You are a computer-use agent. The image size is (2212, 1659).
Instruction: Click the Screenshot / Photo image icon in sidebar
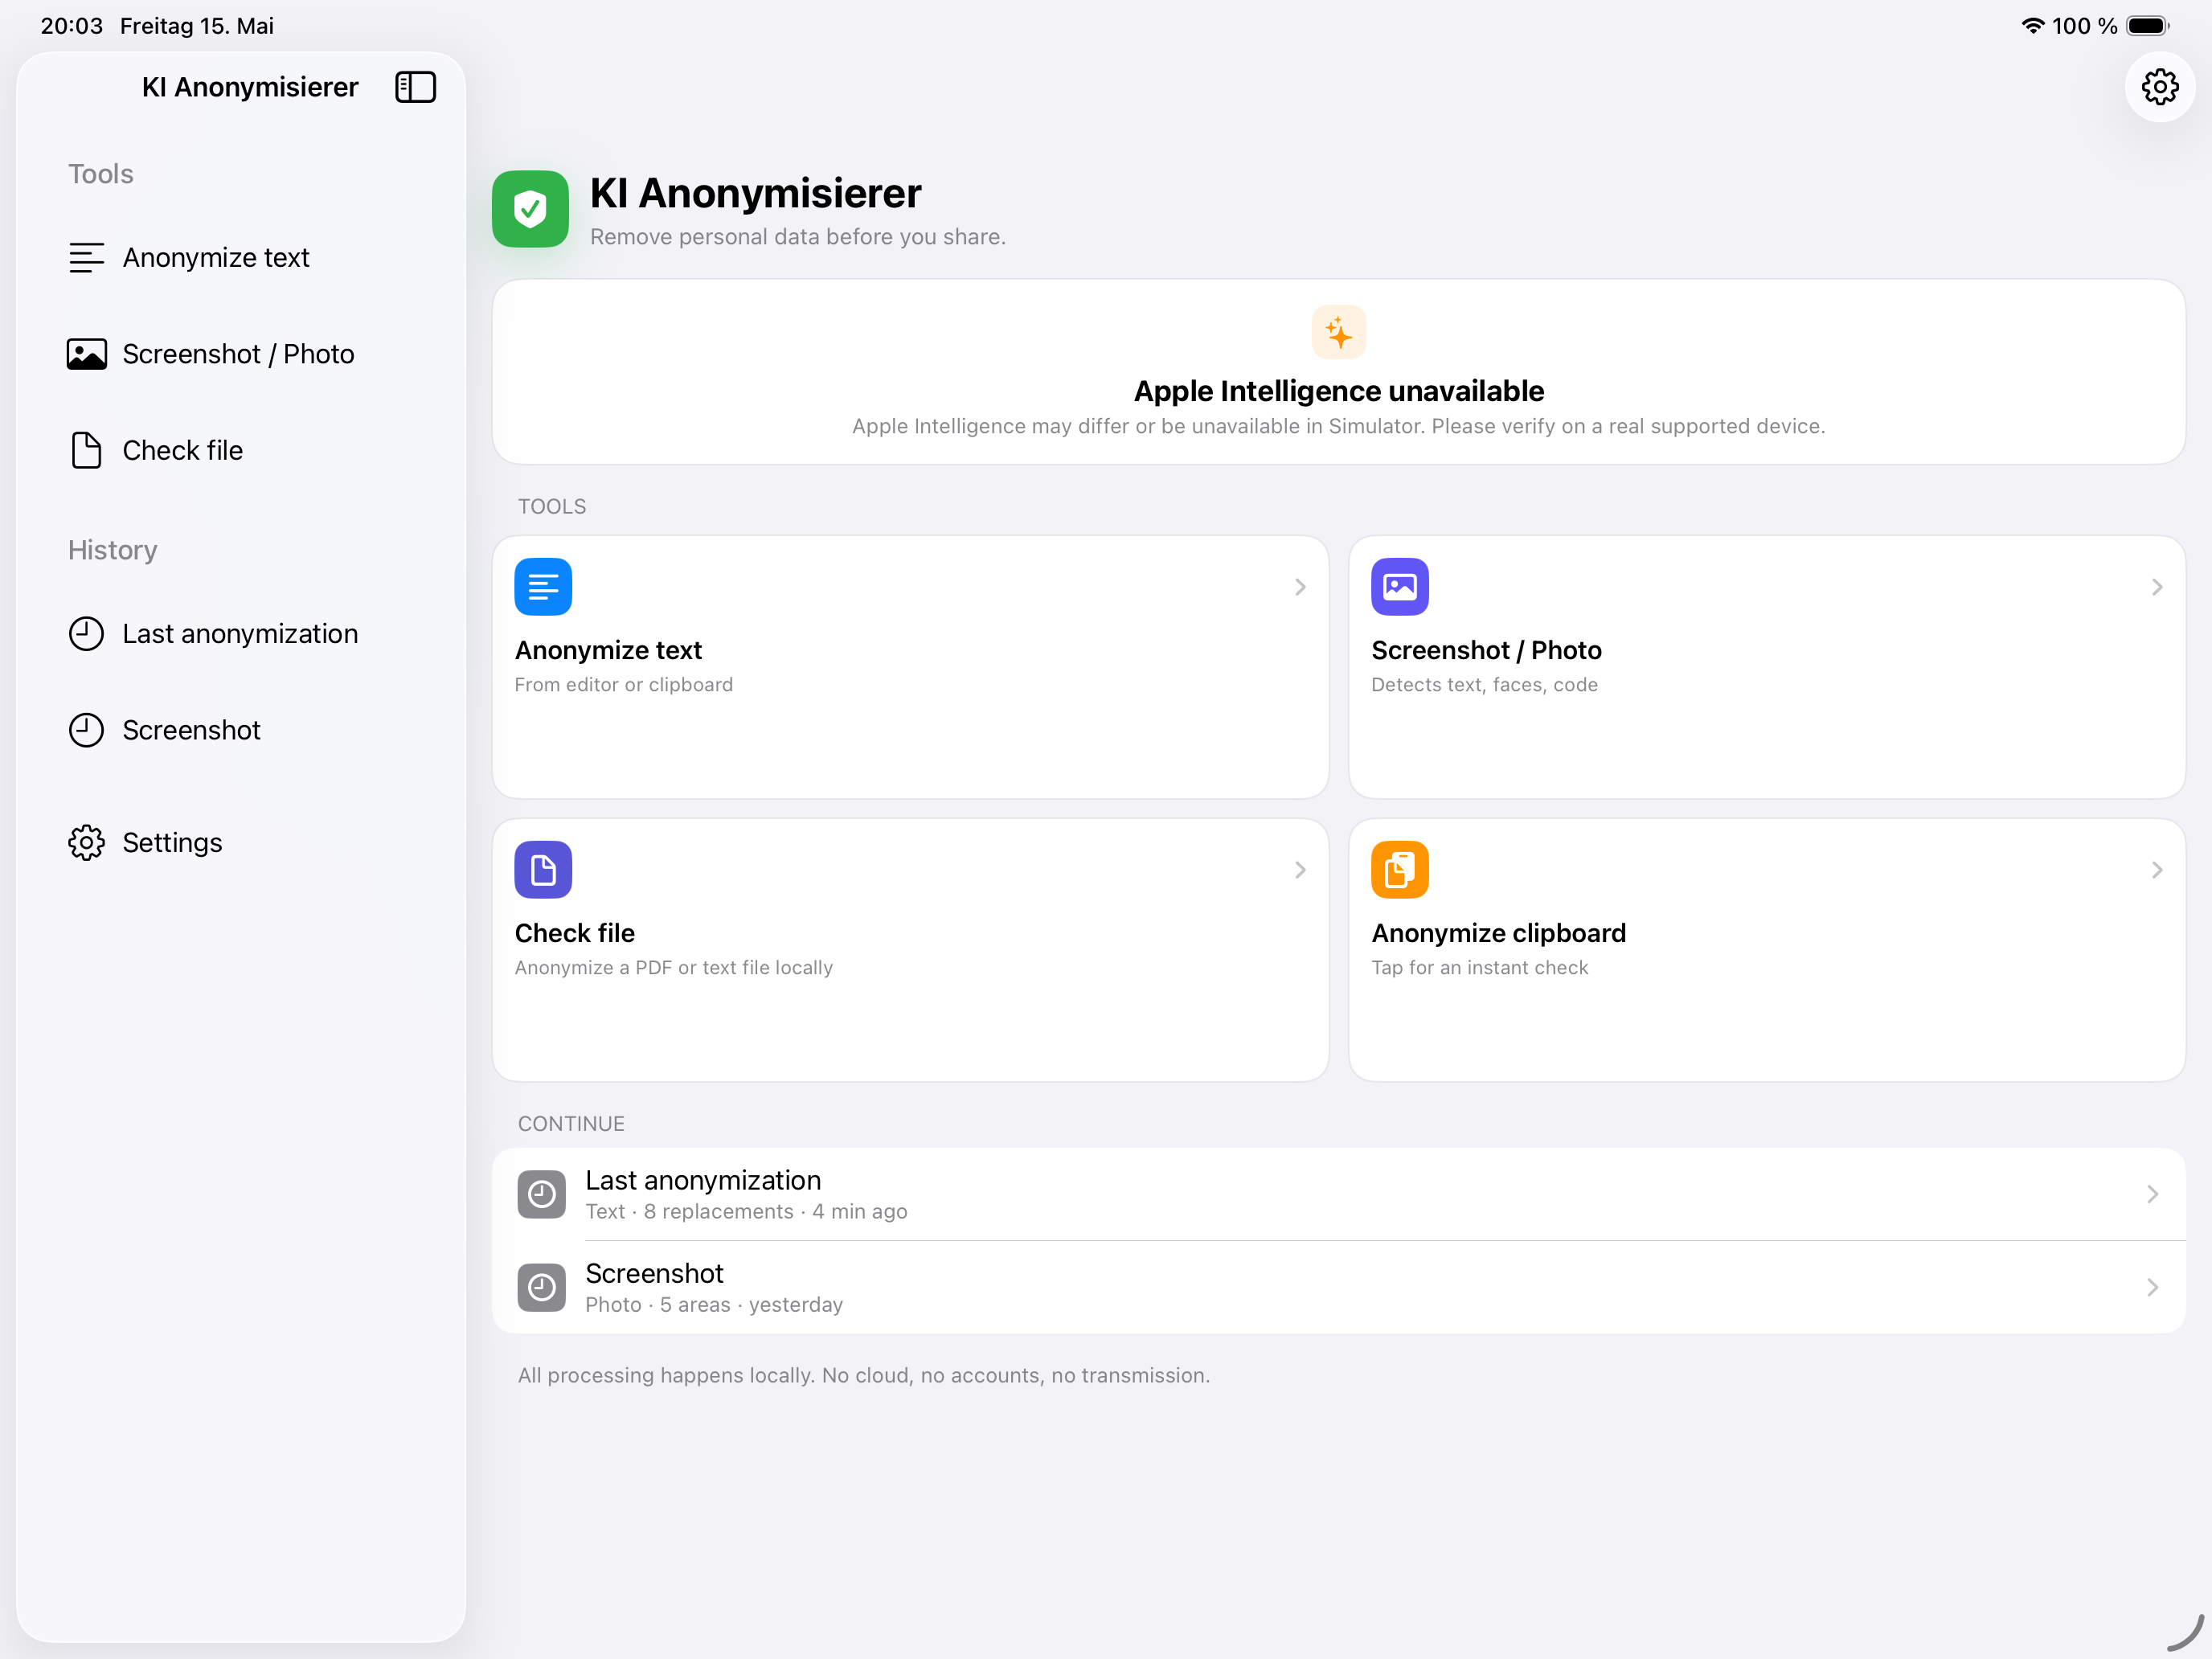(x=86, y=354)
